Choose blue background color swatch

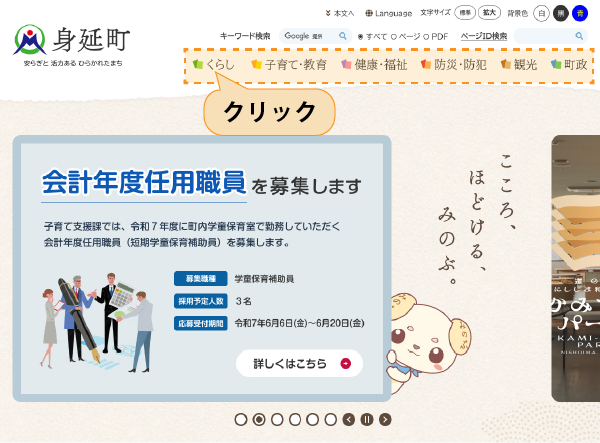click(580, 13)
